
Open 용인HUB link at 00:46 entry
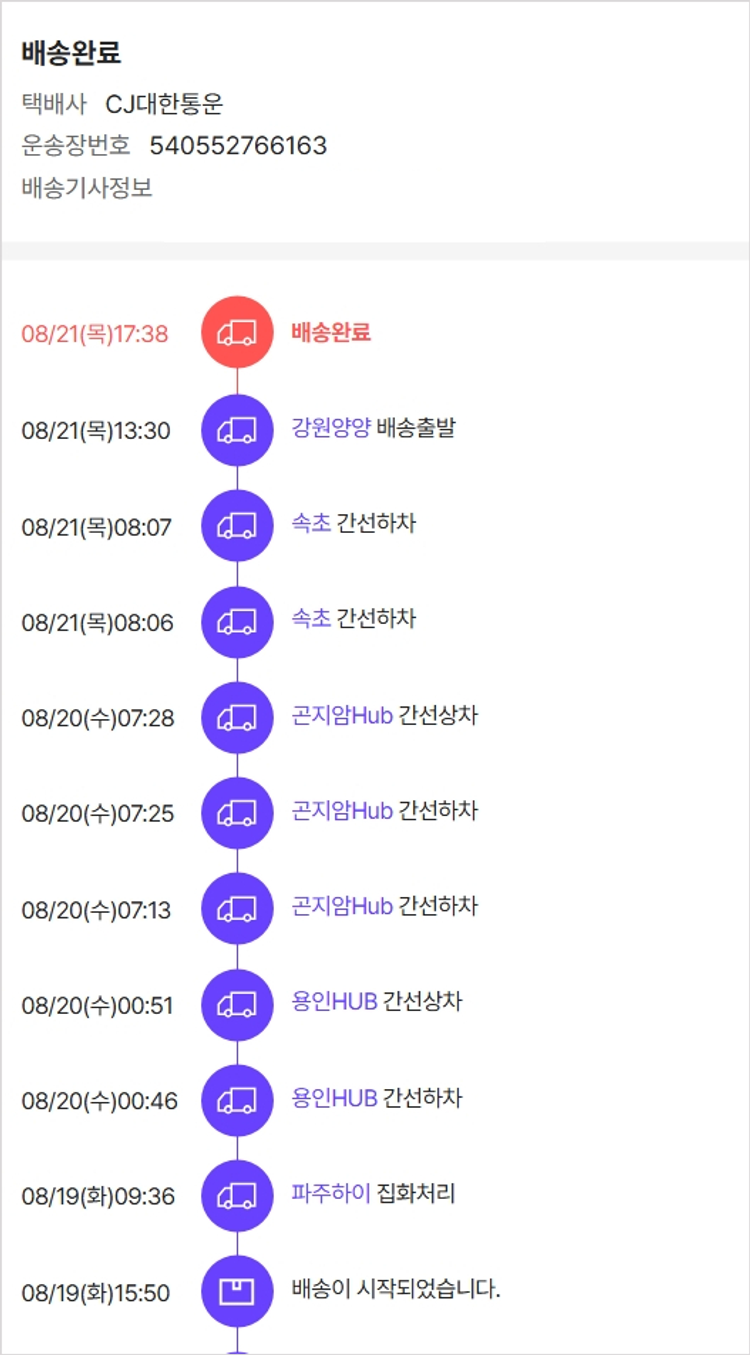tap(334, 1098)
